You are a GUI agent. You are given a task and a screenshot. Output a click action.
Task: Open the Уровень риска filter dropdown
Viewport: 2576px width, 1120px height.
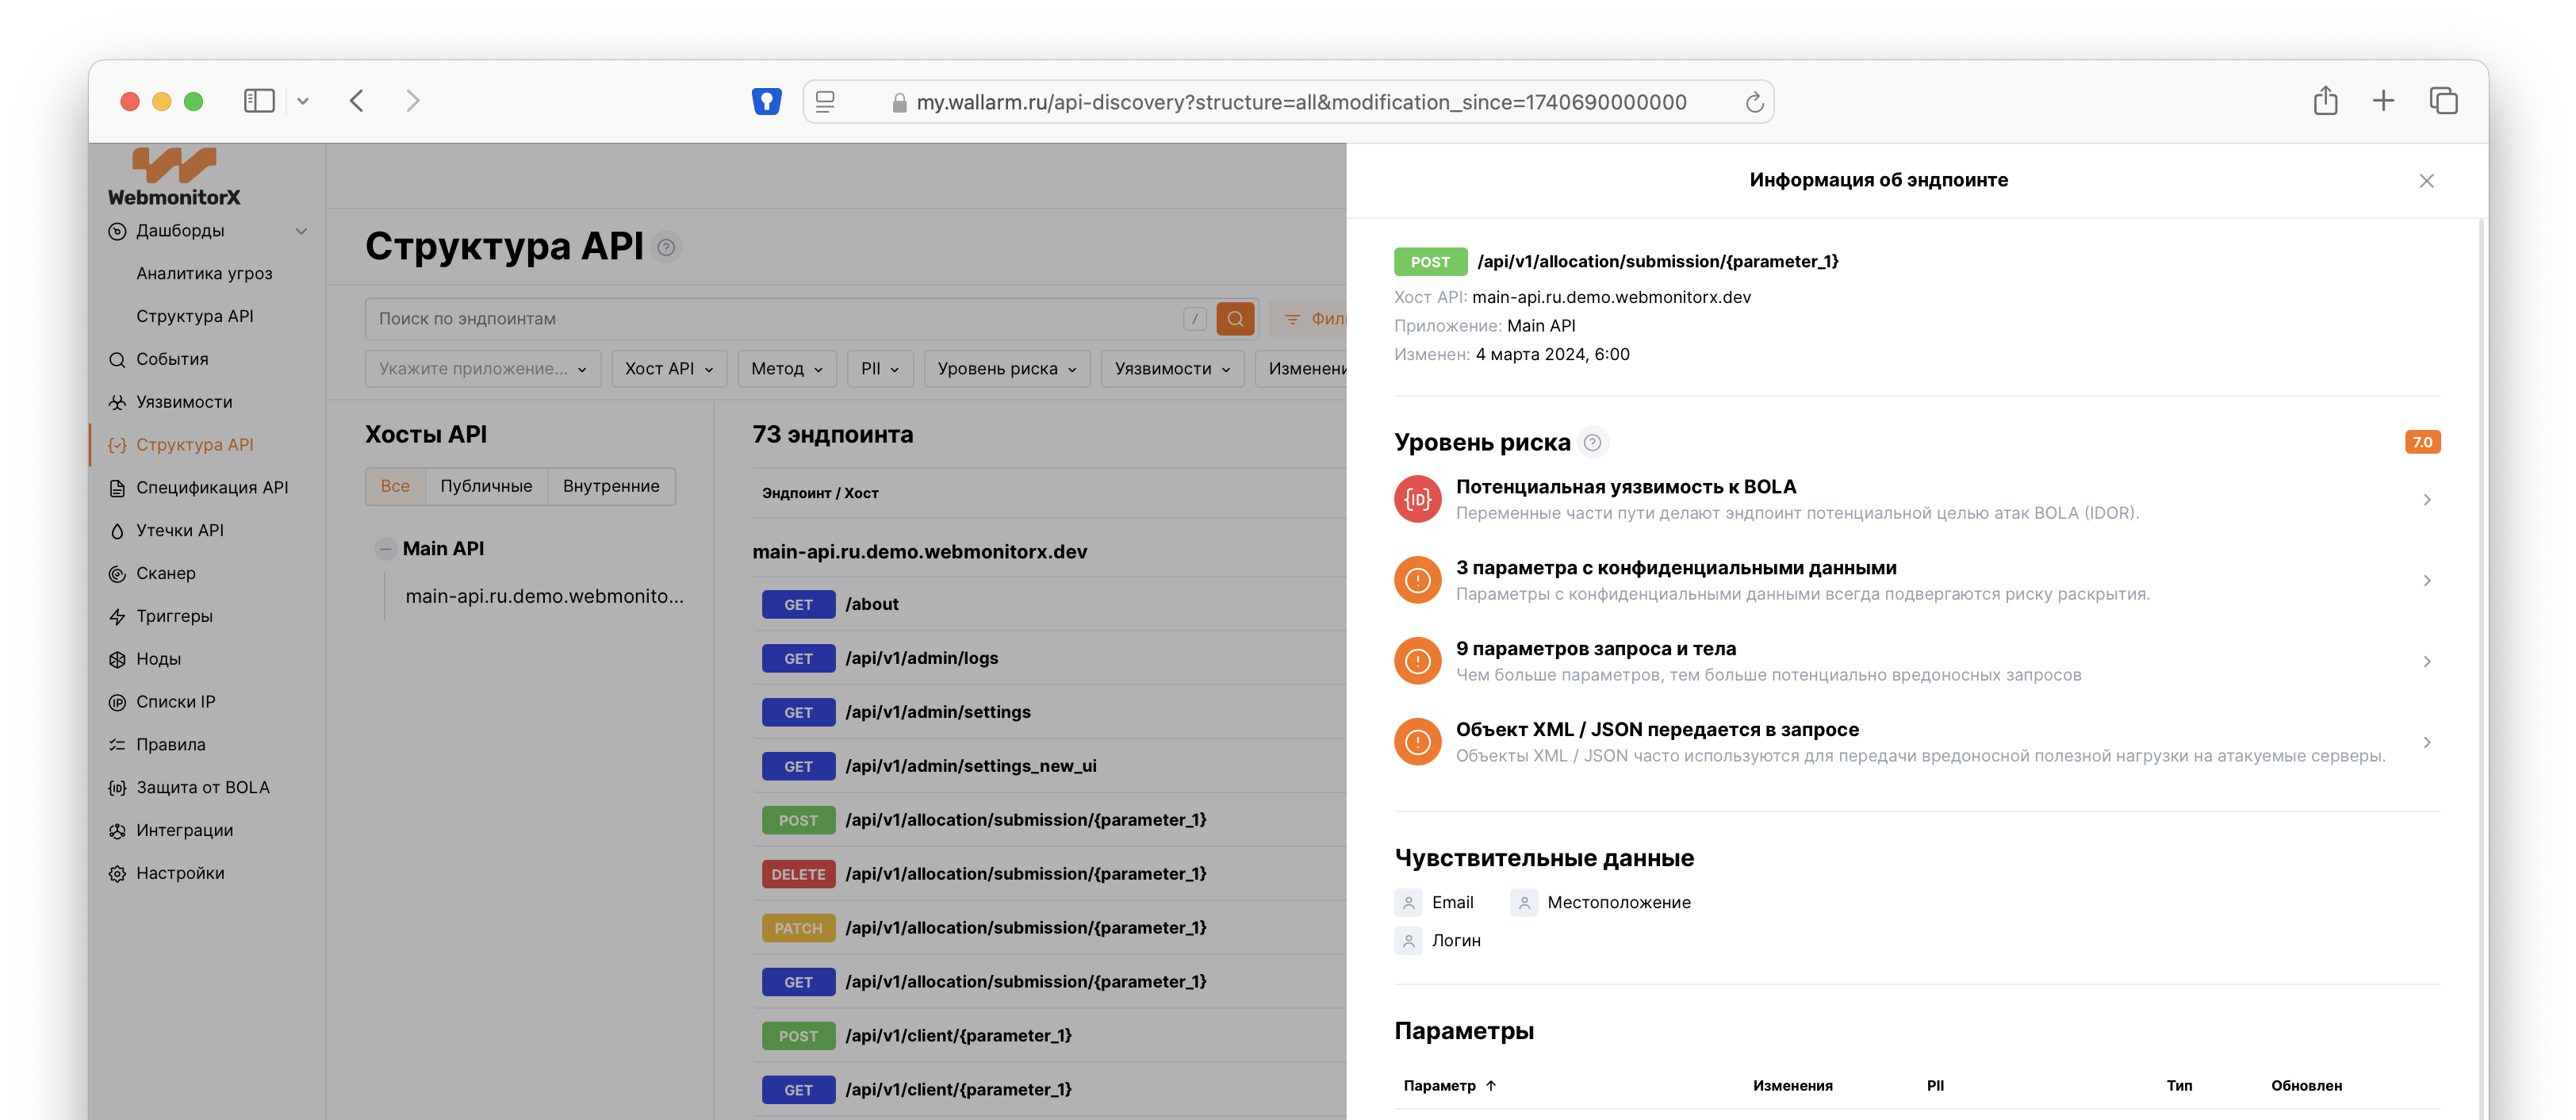(x=1006, y=369)
